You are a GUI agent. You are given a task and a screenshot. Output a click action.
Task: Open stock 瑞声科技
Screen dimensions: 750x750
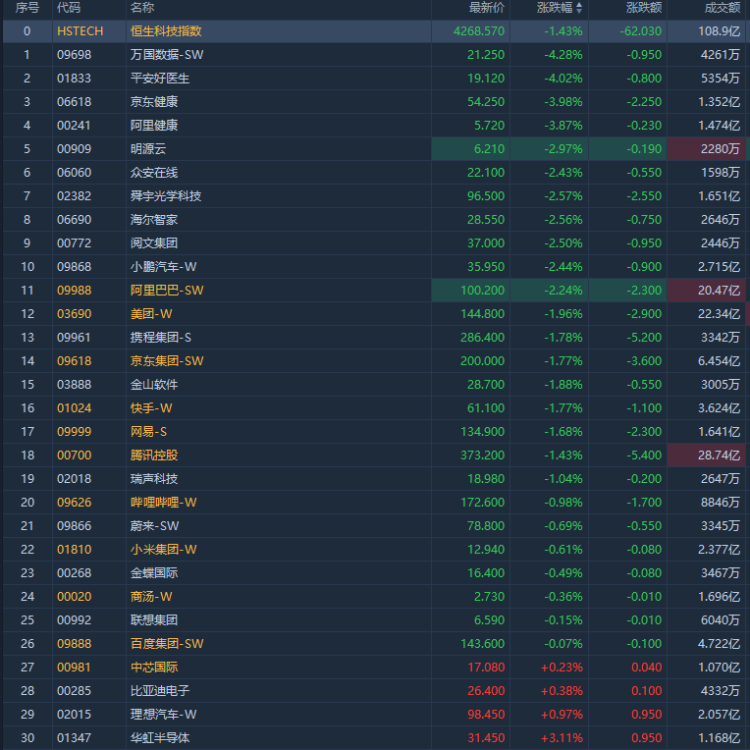tap(154, 479)
